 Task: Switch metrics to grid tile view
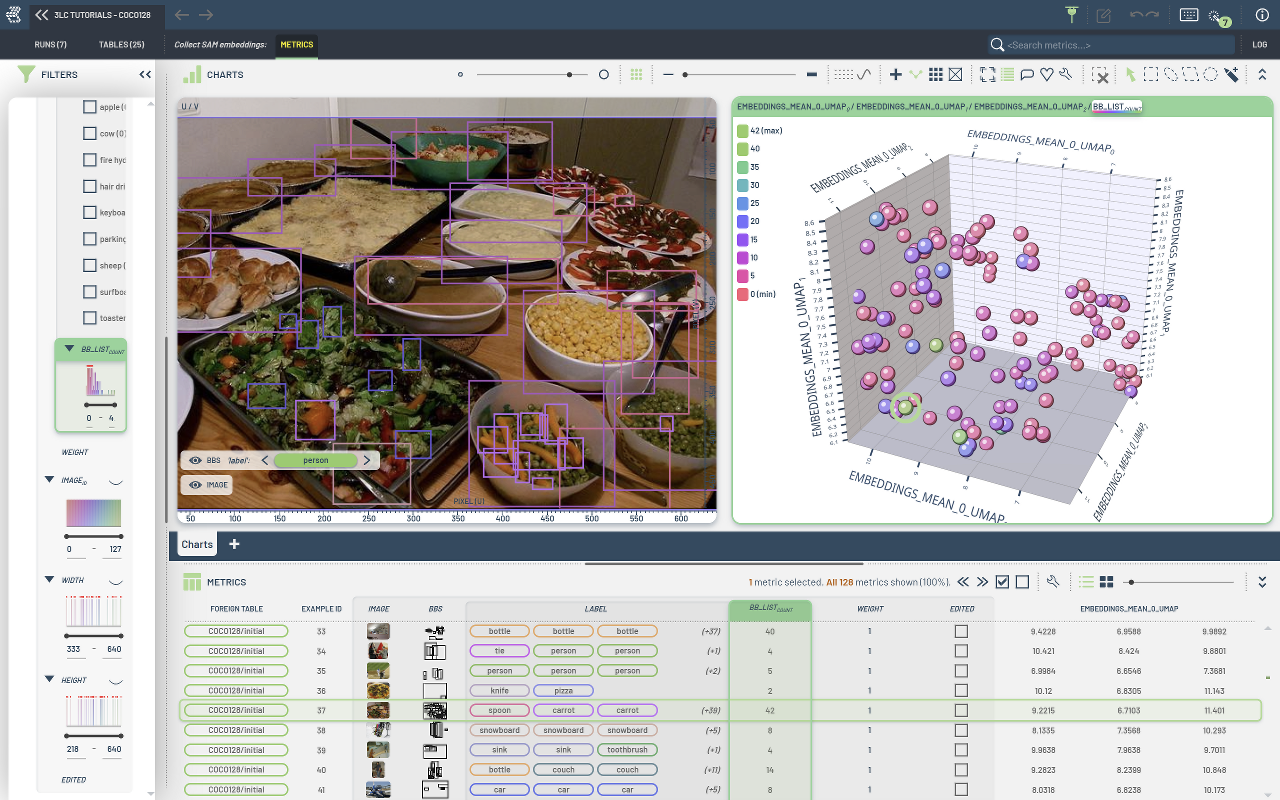[x=1106, y=582]
